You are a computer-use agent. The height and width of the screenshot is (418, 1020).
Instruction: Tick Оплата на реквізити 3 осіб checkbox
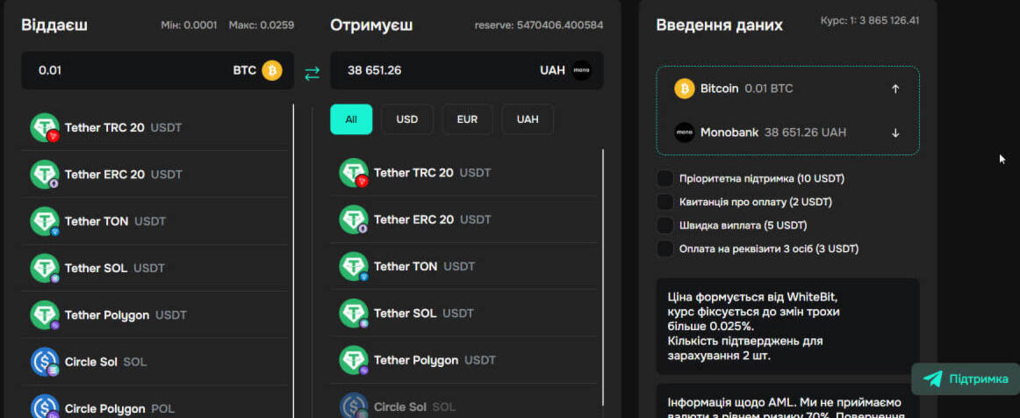tap(665, 248)
